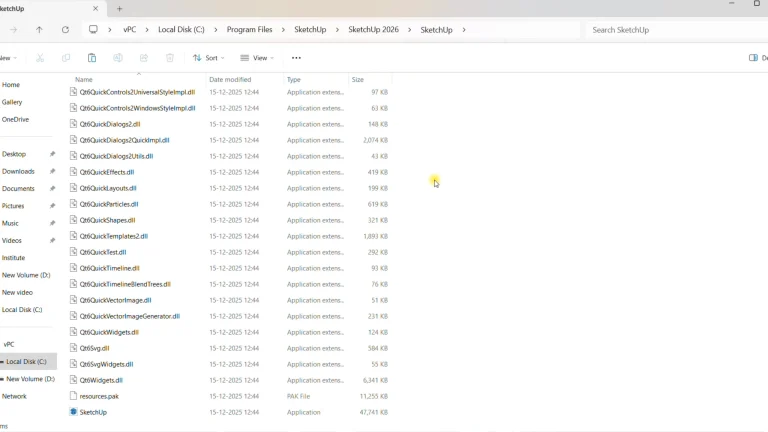The width and height of the screenshot is (768, 432).
Task: Click the Copy icon in toolbar
Action: tap(66, 58)
